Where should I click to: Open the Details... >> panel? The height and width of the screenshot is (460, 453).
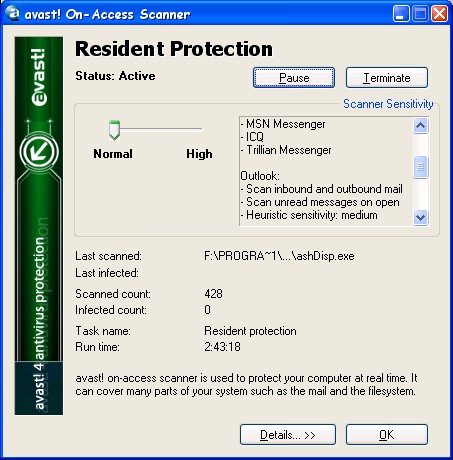click(x=288, y=435)
